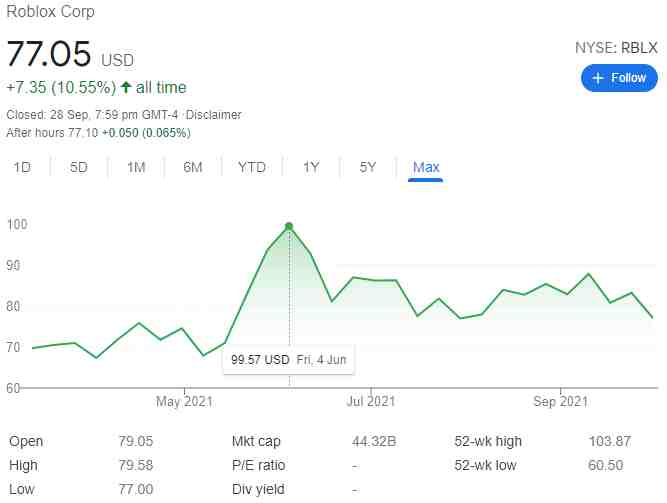Click the 4 Jun peak data point
This screenshot has height=503, width=667.
[x=289, y=226]
